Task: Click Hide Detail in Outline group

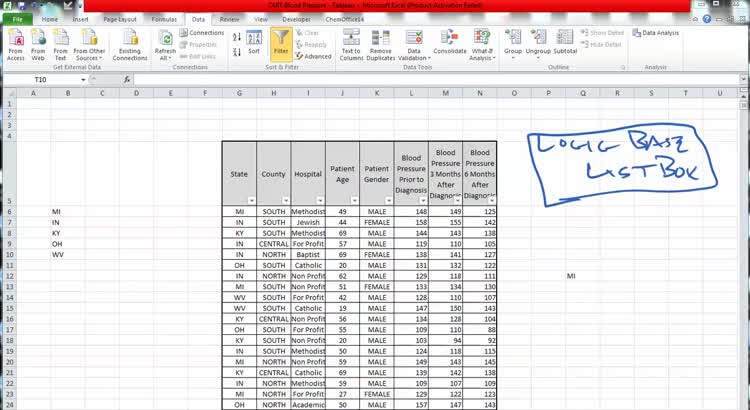Action: (x=601, y=44)
